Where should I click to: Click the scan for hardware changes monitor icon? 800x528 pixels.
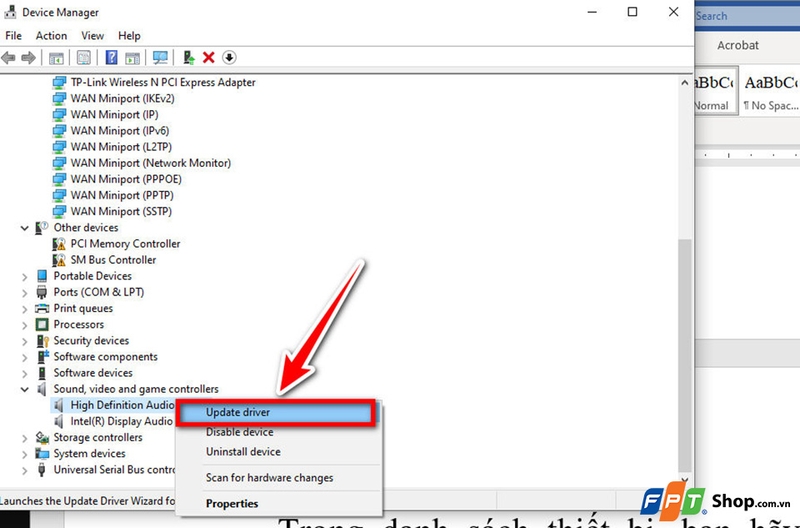point(160,58)
